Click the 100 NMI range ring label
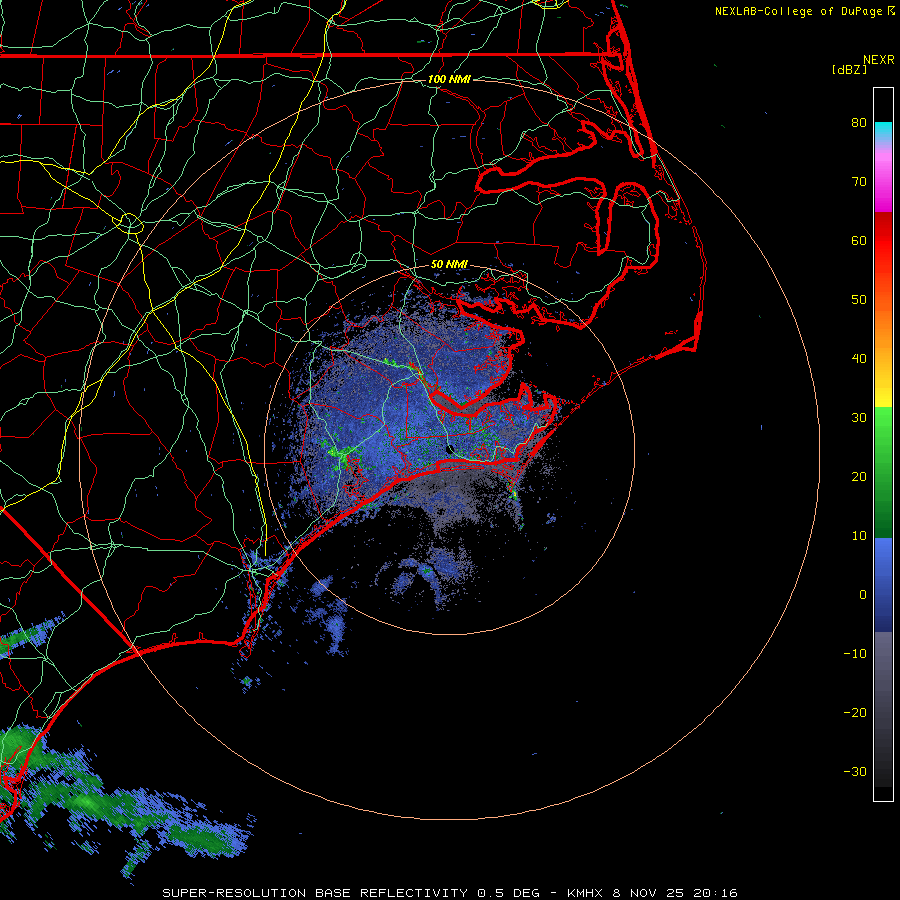900x900 pixels. point(449,79)
